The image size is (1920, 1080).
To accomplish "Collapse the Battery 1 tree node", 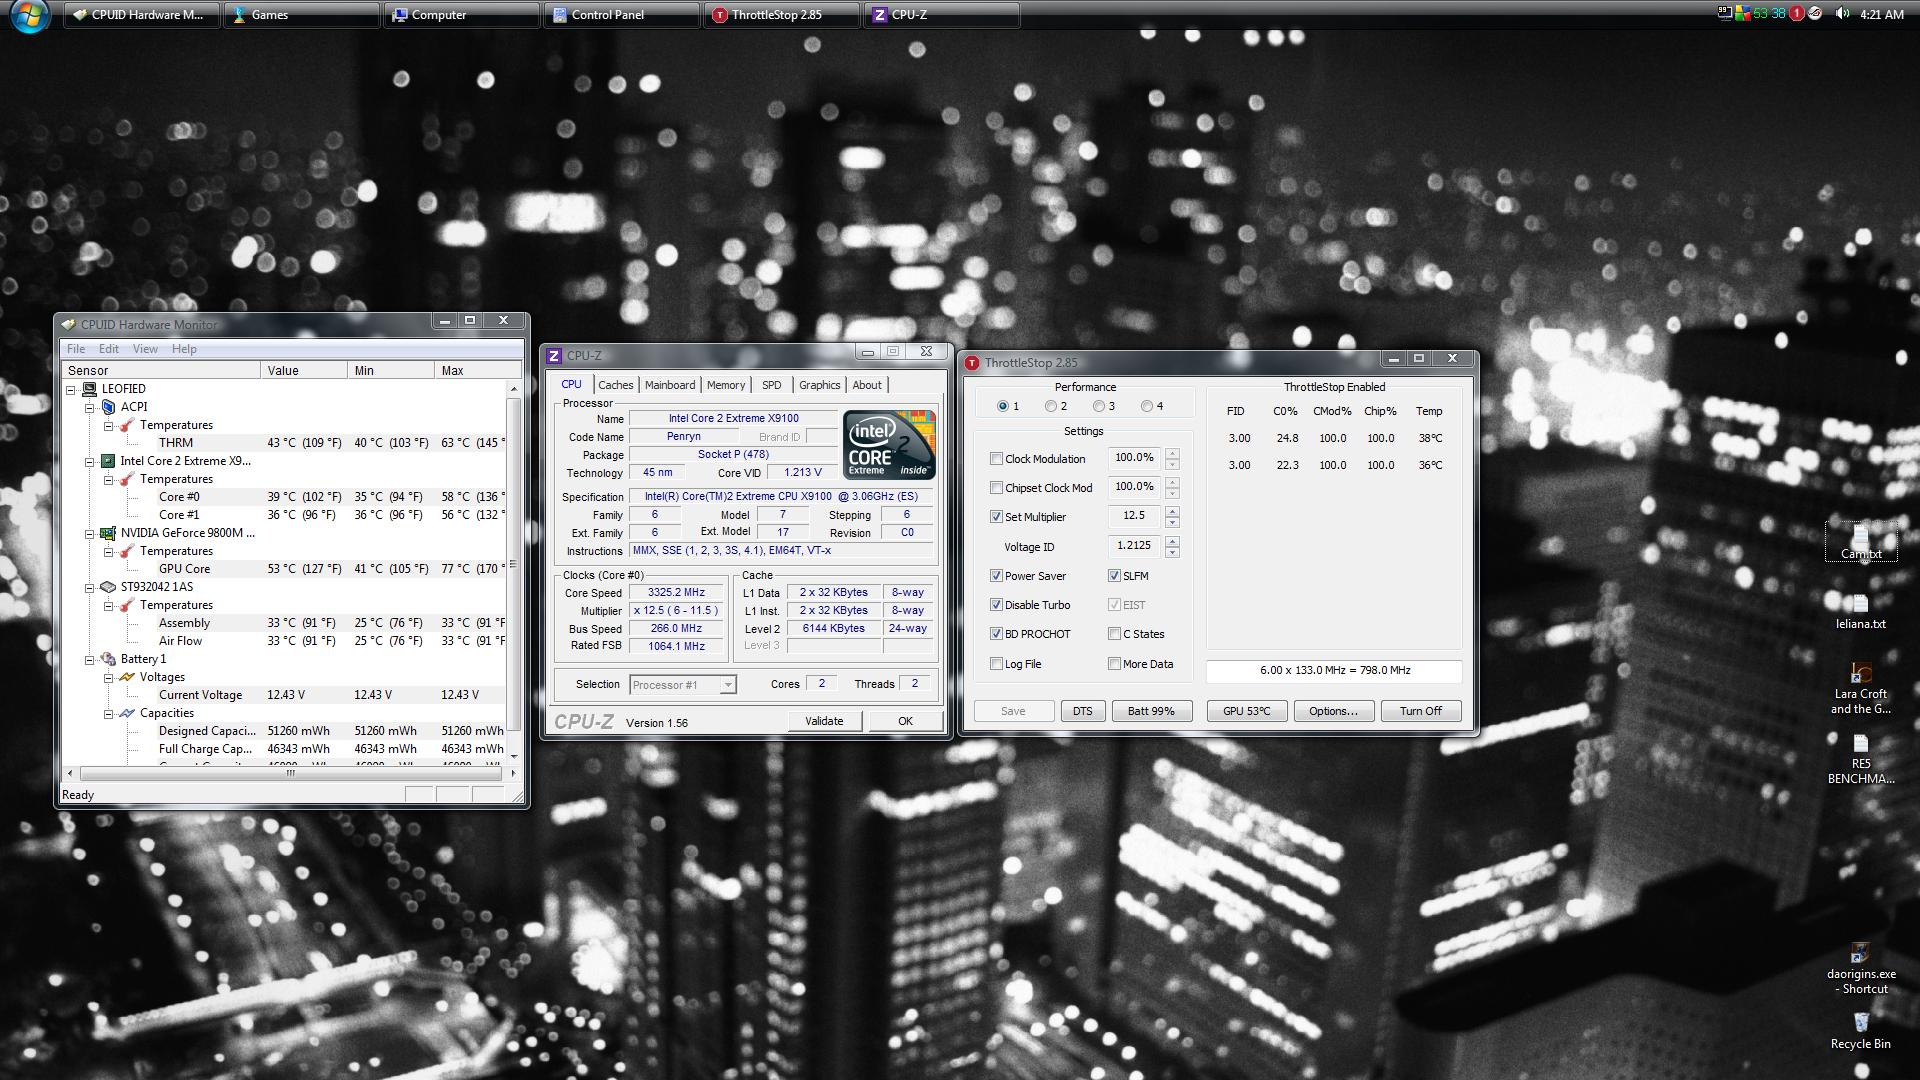I will point(90,660).
